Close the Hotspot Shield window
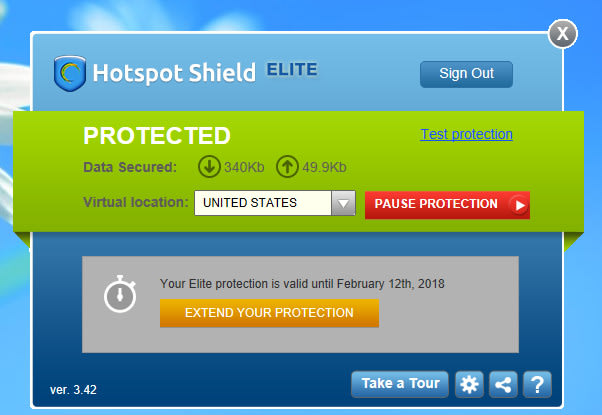 [563, 34]
